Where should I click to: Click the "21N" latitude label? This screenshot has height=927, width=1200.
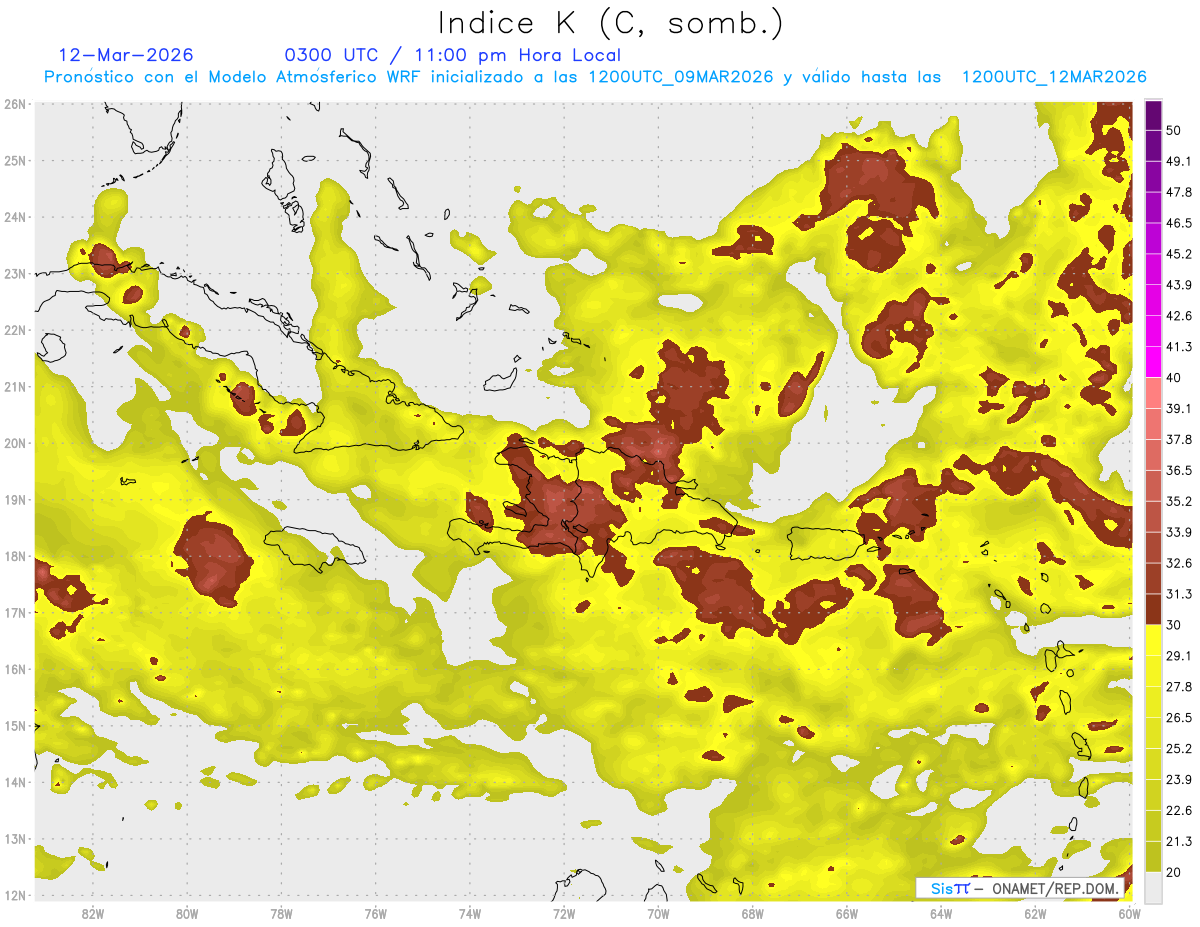[15, 387]
